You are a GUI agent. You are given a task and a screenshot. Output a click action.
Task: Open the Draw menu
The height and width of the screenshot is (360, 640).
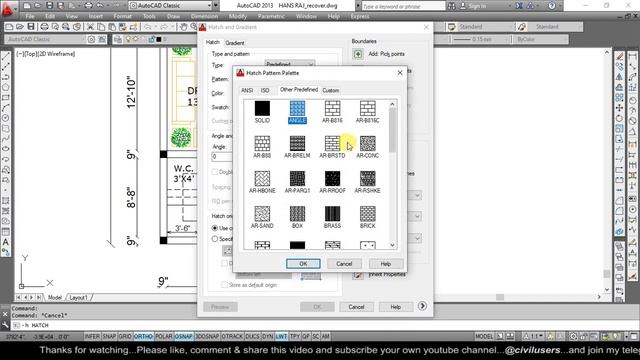[x=173, y=16]
